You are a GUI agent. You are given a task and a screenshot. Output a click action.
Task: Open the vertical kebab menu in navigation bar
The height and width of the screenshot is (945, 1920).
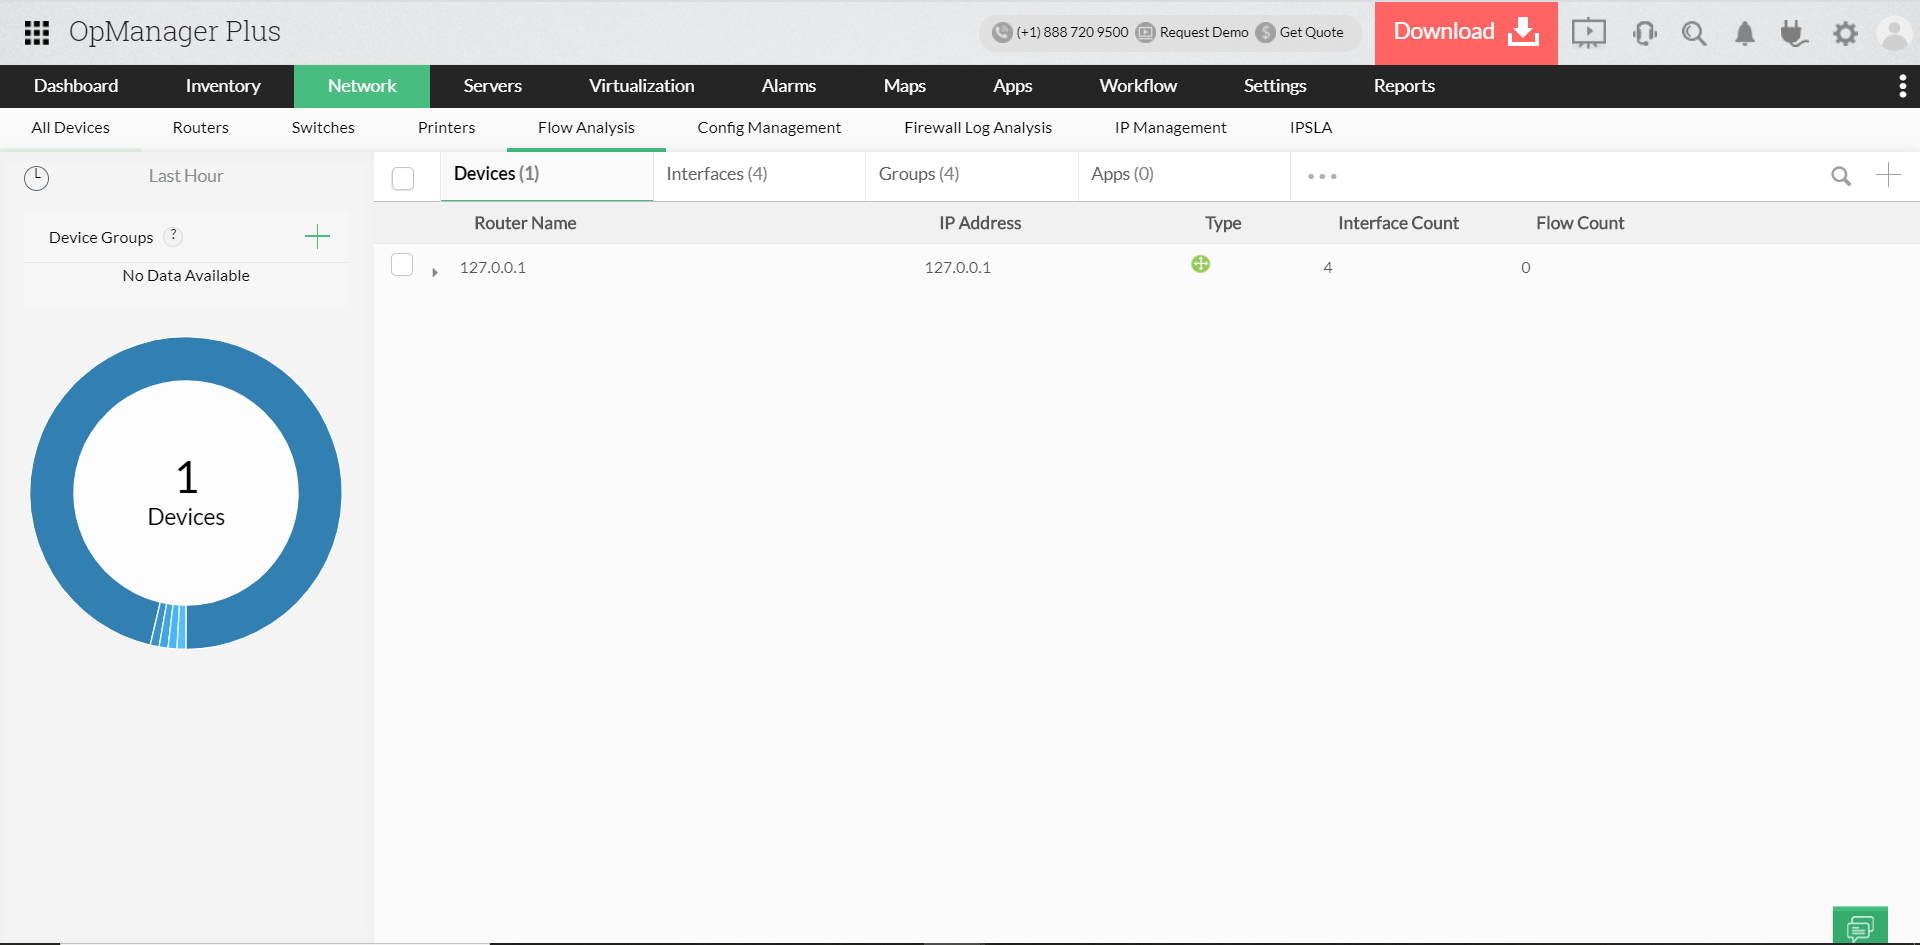(1902, 86)
